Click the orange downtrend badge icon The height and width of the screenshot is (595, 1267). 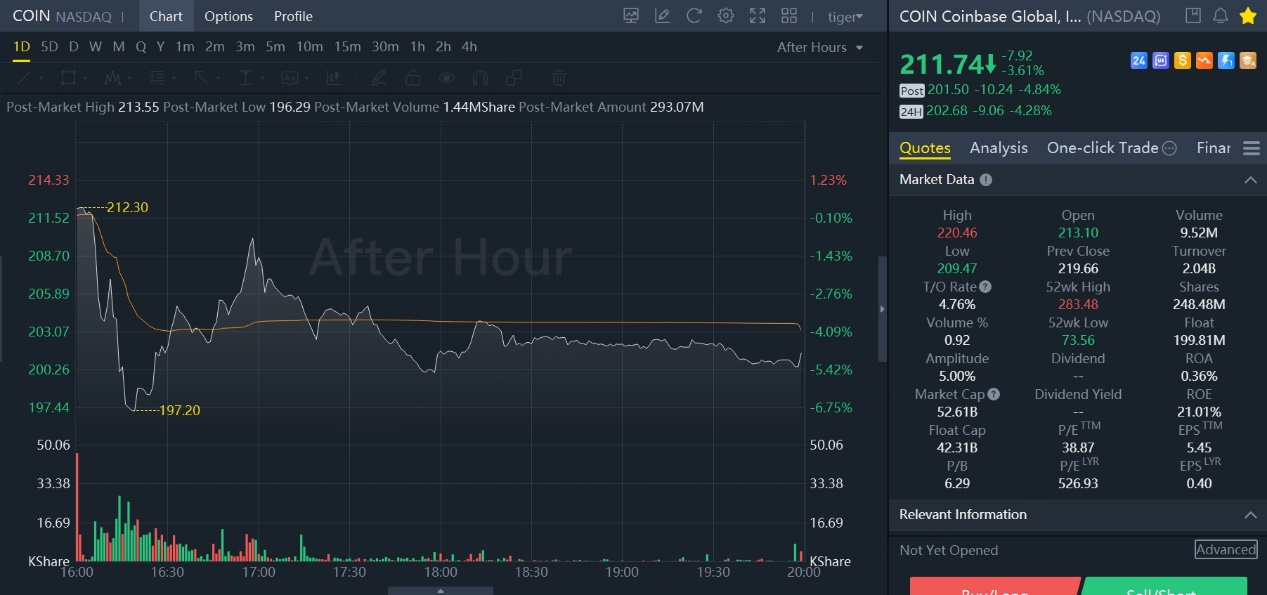pyautogui.click(x=1204, y=61)
